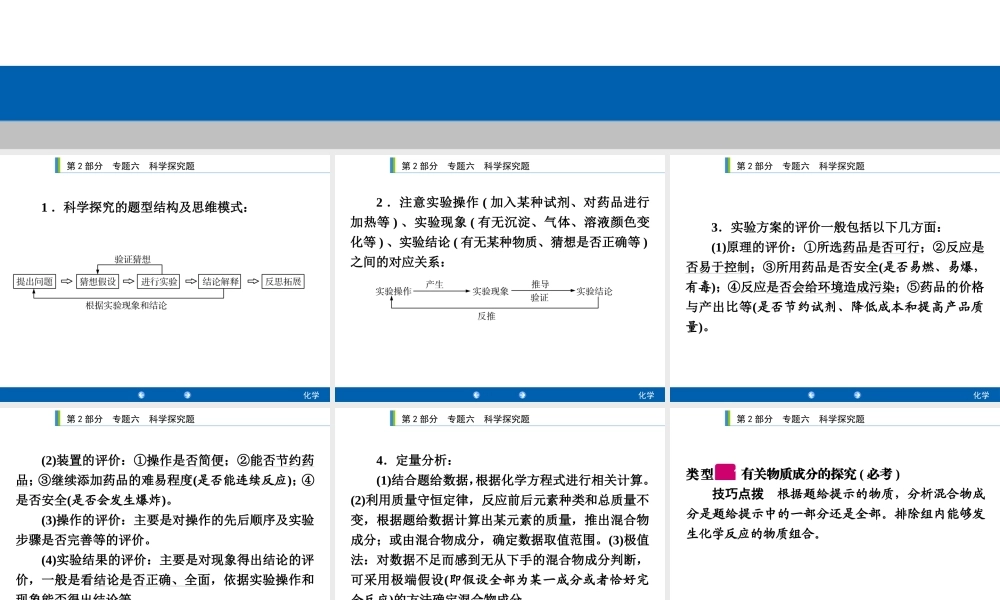Click the 反思拓展 flowchart box
The height and width of the screenshot is (600, 1000).
point(283,282)
